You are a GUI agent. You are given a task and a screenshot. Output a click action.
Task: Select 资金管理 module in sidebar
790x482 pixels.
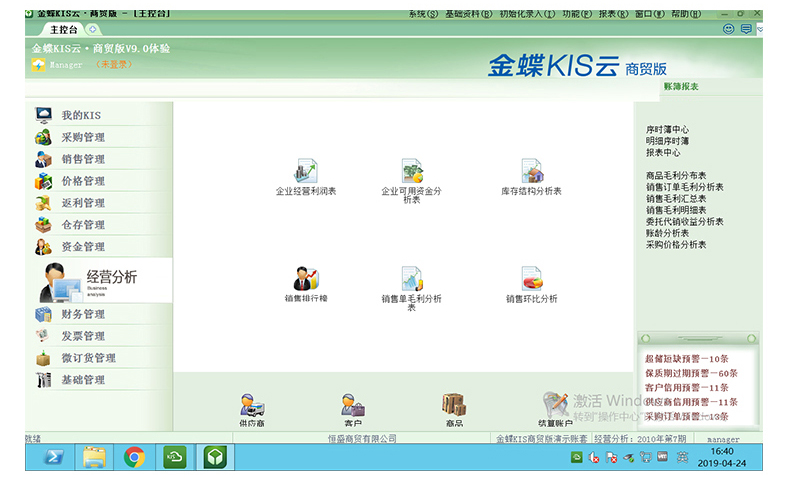pyautogui.click(x=99, y=247)
